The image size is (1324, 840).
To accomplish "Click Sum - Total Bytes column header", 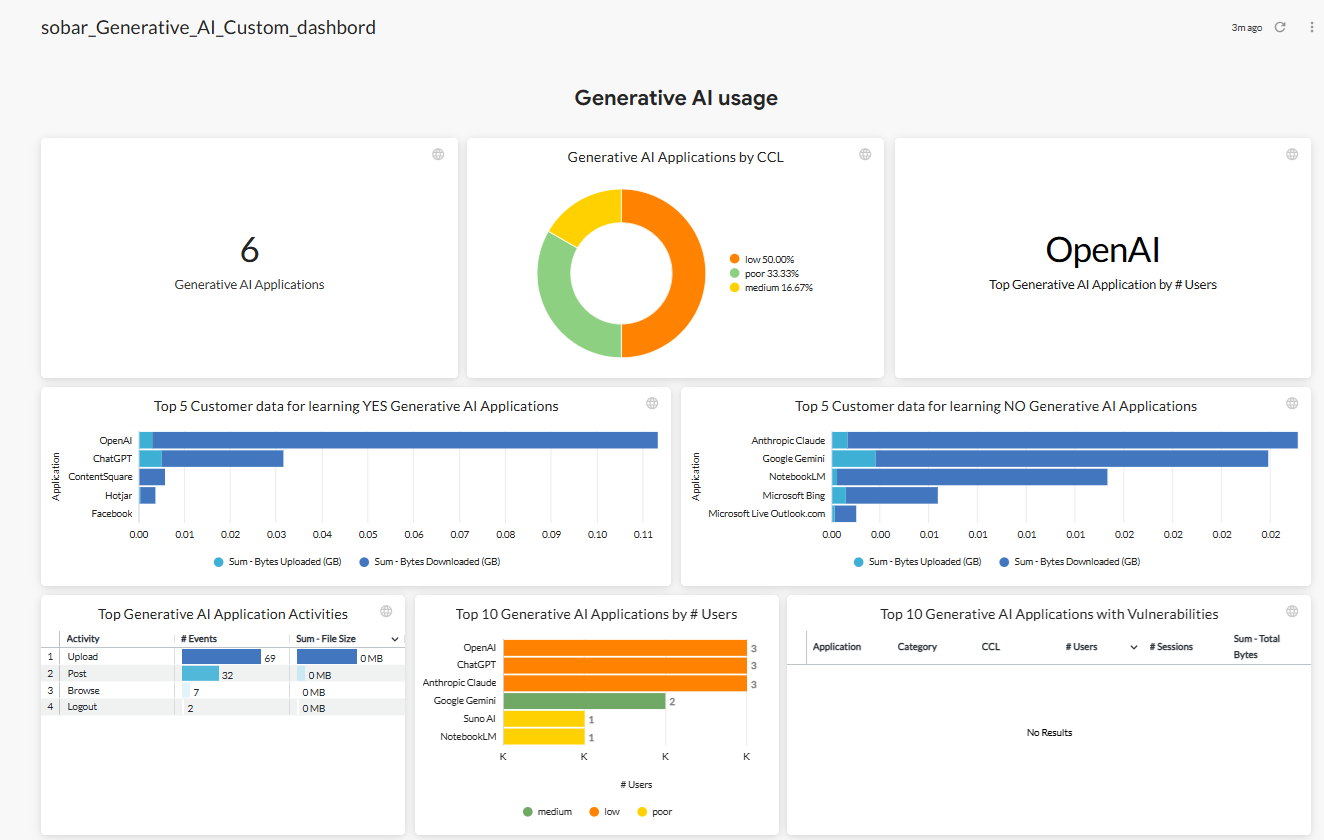I will (1256, 647).
